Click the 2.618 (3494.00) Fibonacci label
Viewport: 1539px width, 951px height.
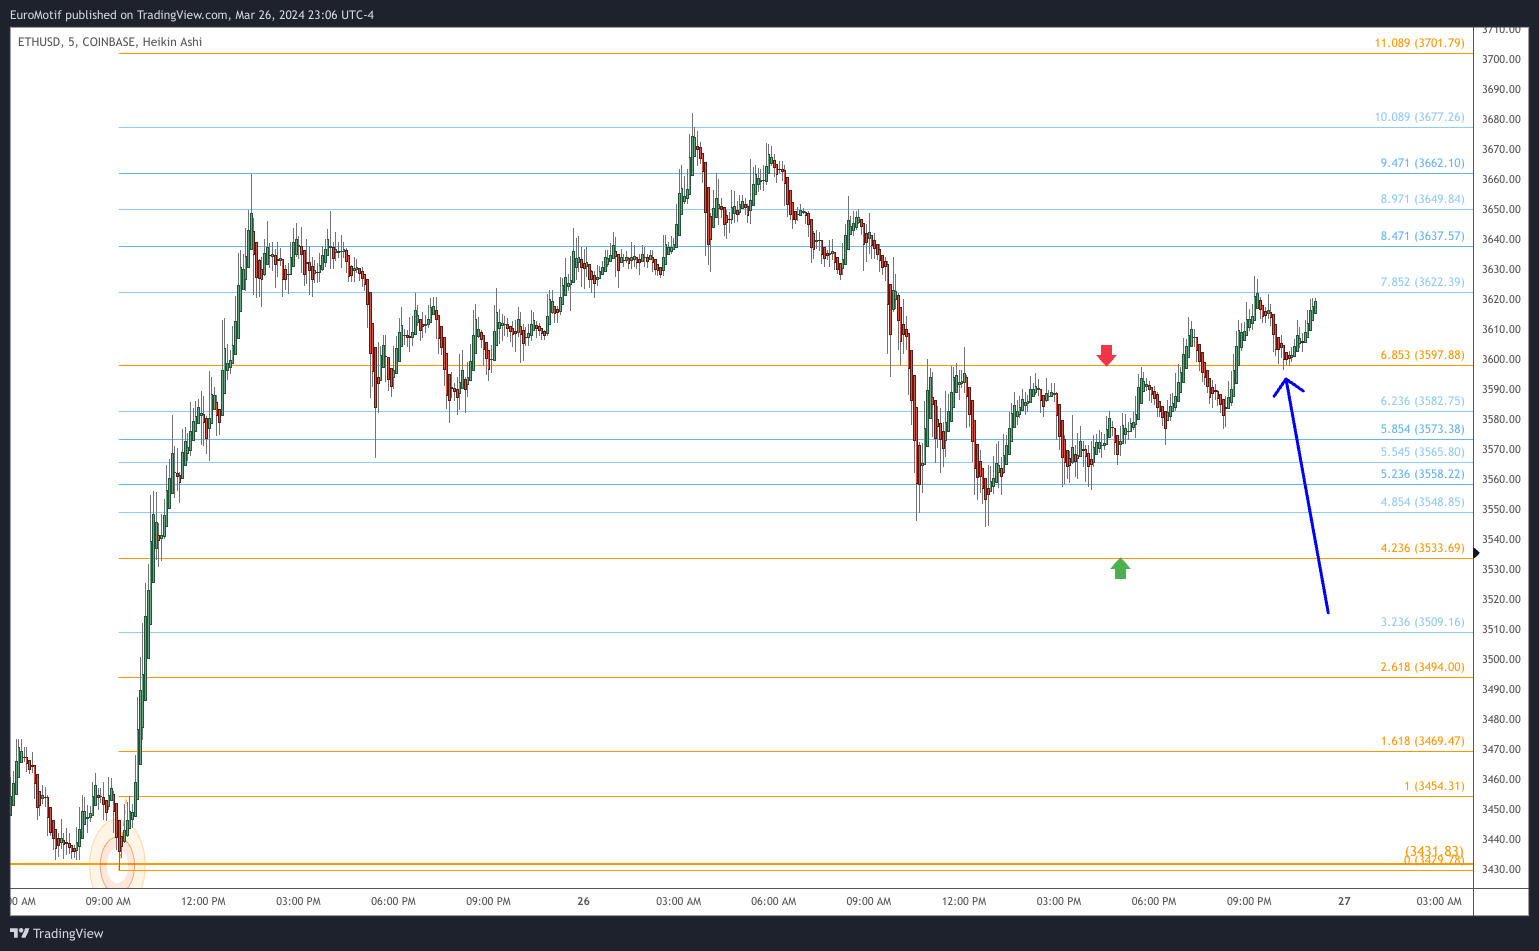[x=1422, y=667]
